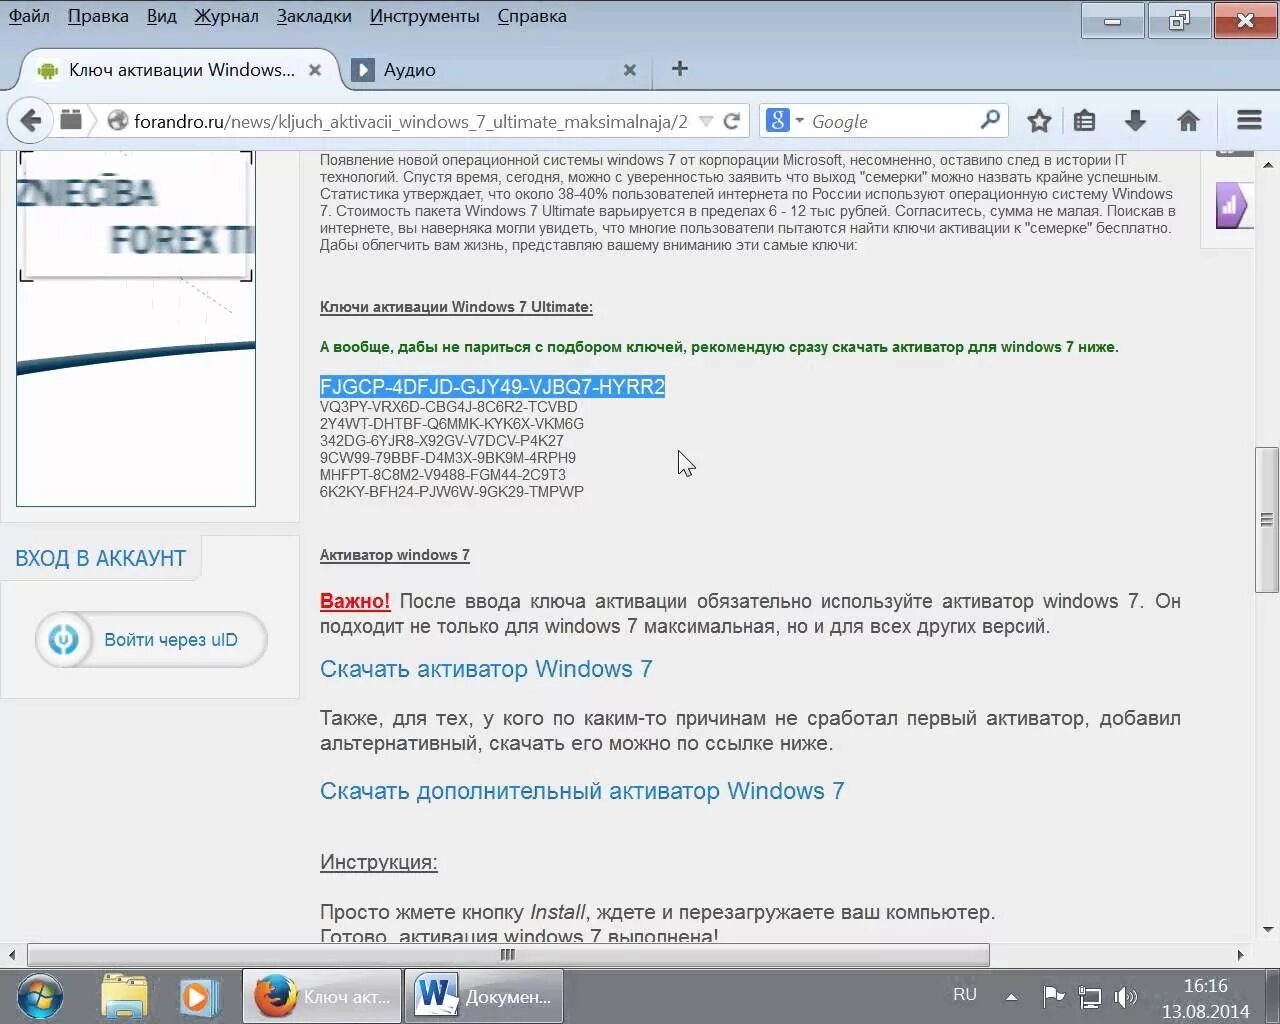
Task: Open the Файл menu
Action: [x=29, y=16]
